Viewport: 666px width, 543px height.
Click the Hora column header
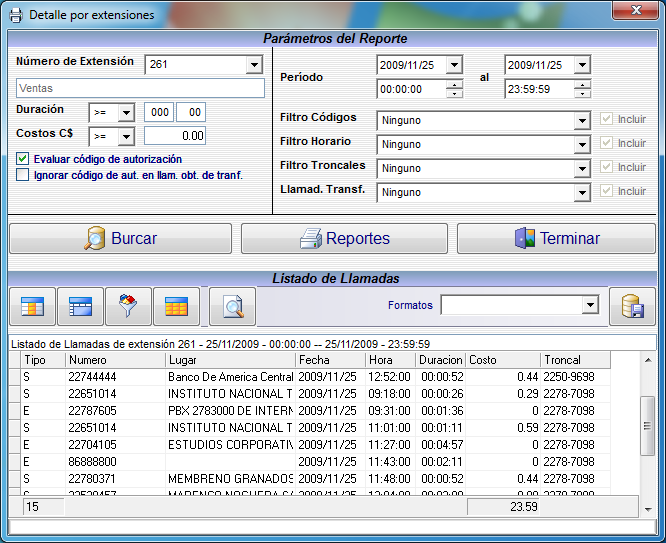(390, 360)
